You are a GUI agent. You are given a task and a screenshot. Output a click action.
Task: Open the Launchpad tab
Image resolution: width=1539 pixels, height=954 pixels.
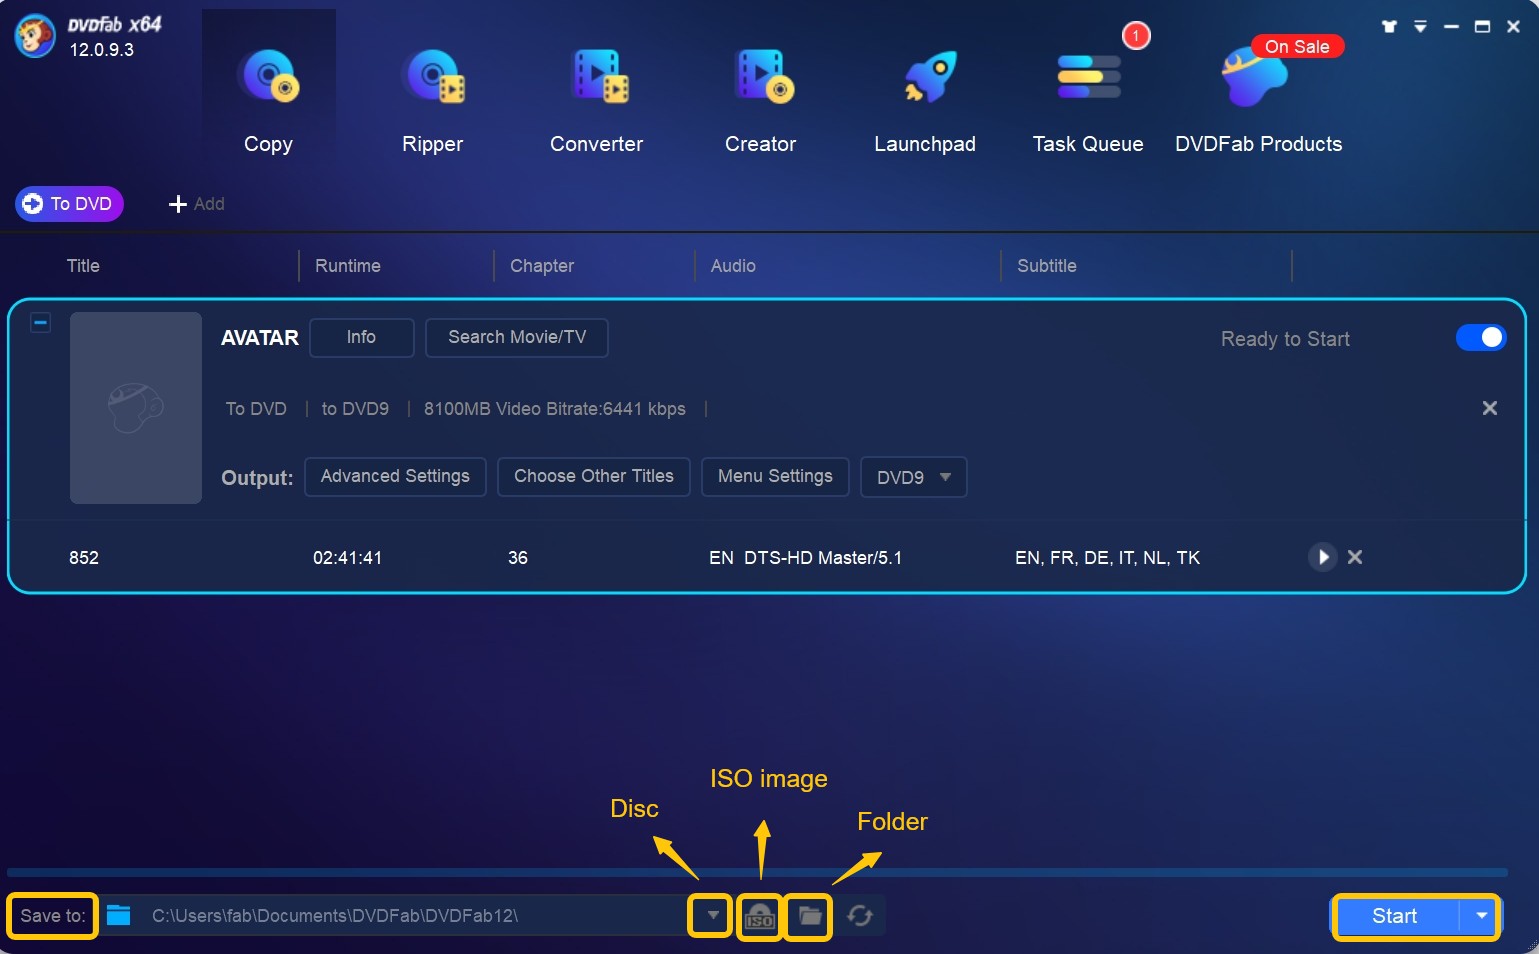(x=925, y=100)
